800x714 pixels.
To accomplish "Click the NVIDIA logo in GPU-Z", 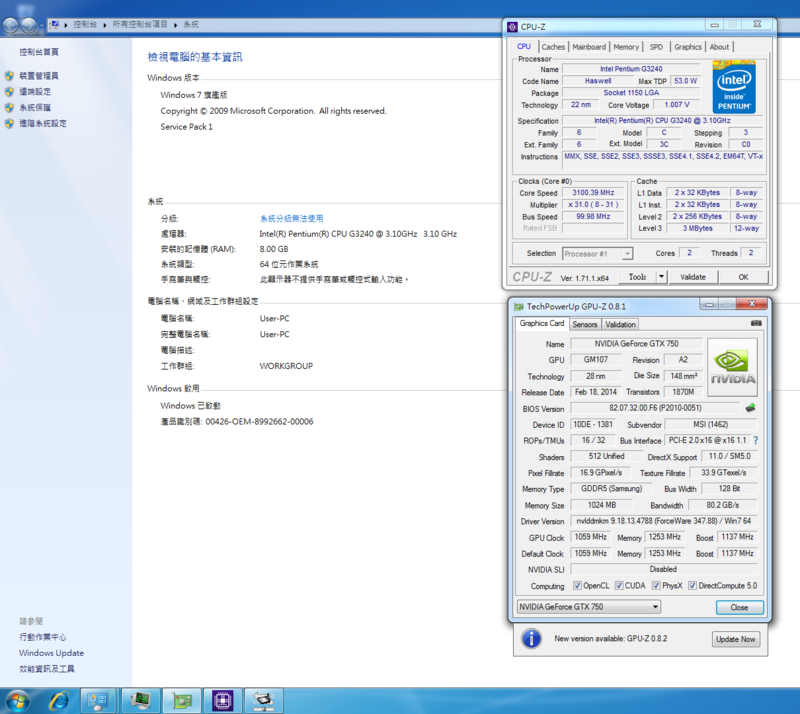I will coord(733,367).
